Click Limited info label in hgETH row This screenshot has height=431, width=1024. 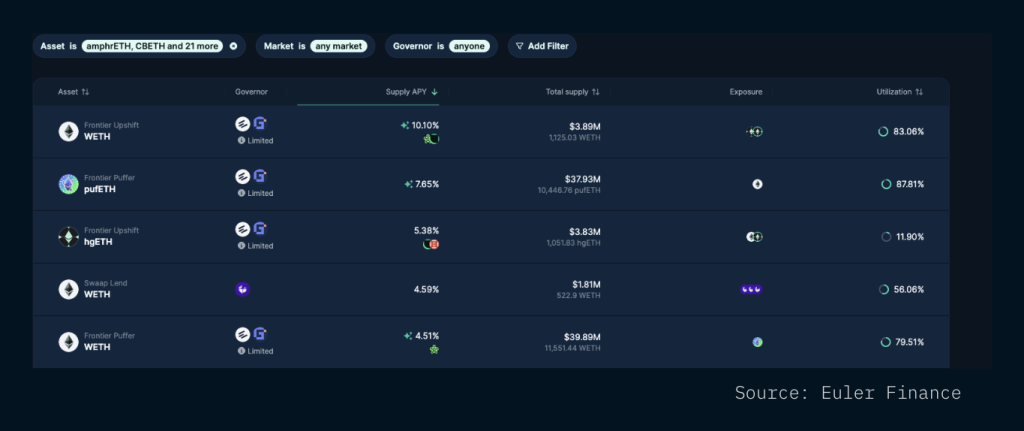(255, 246)
